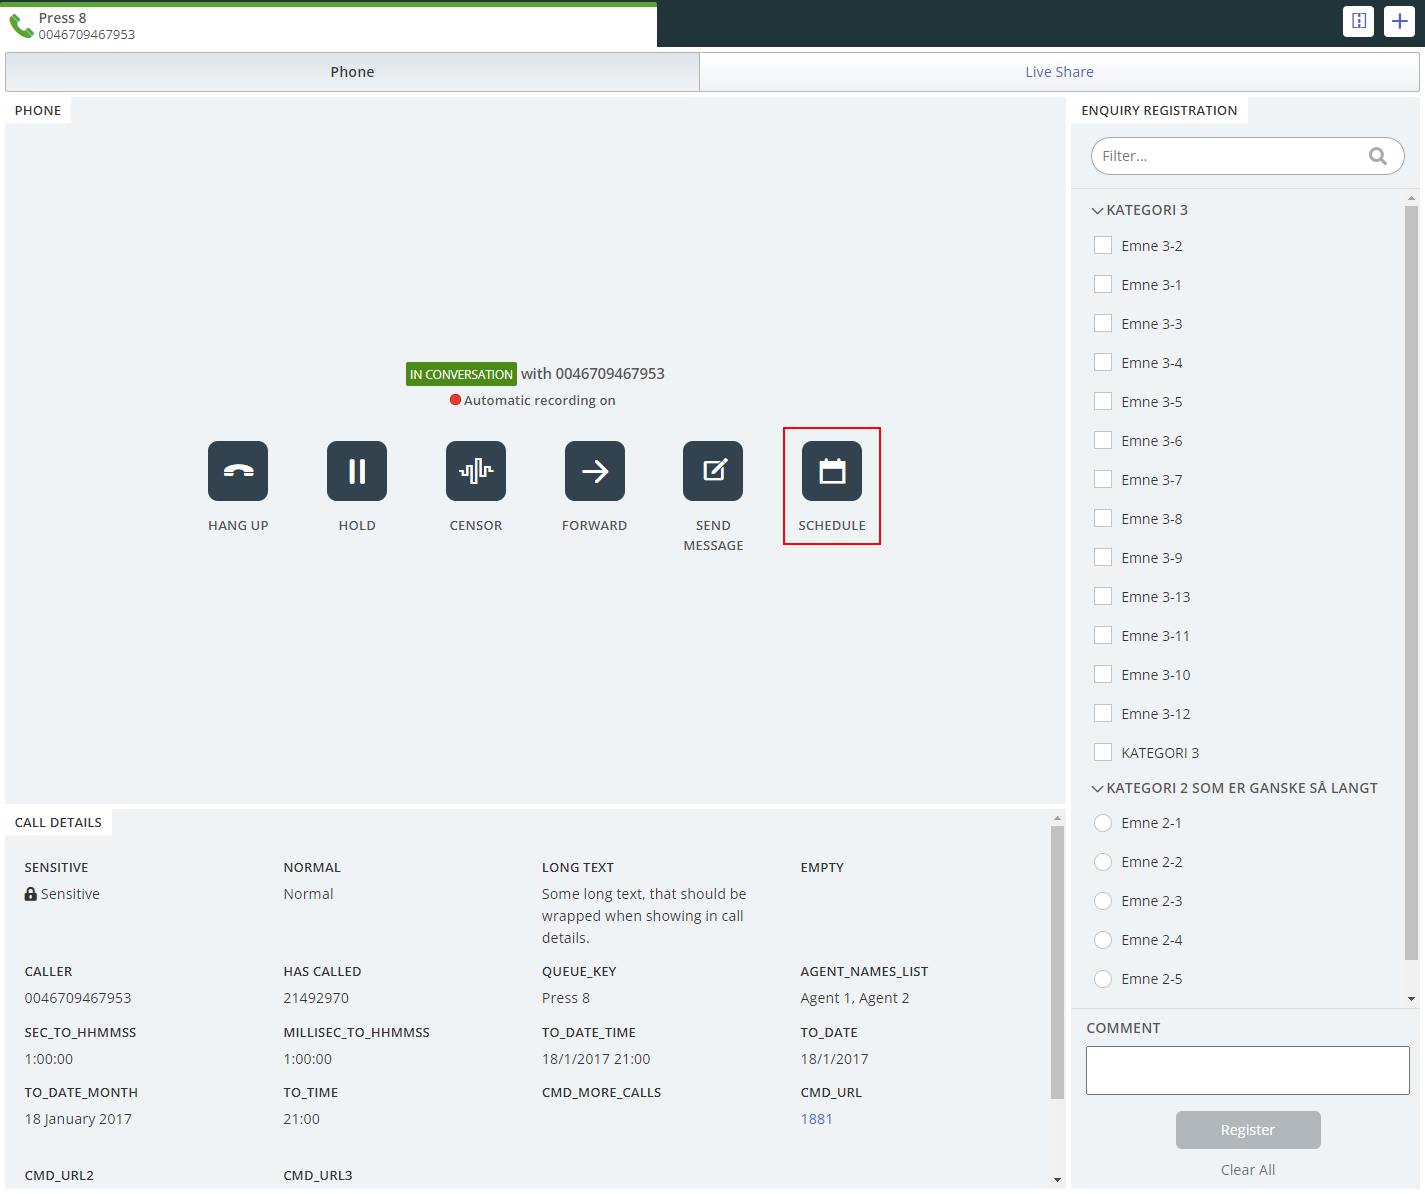The width and height of the screenshot is (1425, 1194).
Task: Click the Schedule calendar icon
Action: tap(832, 471)
